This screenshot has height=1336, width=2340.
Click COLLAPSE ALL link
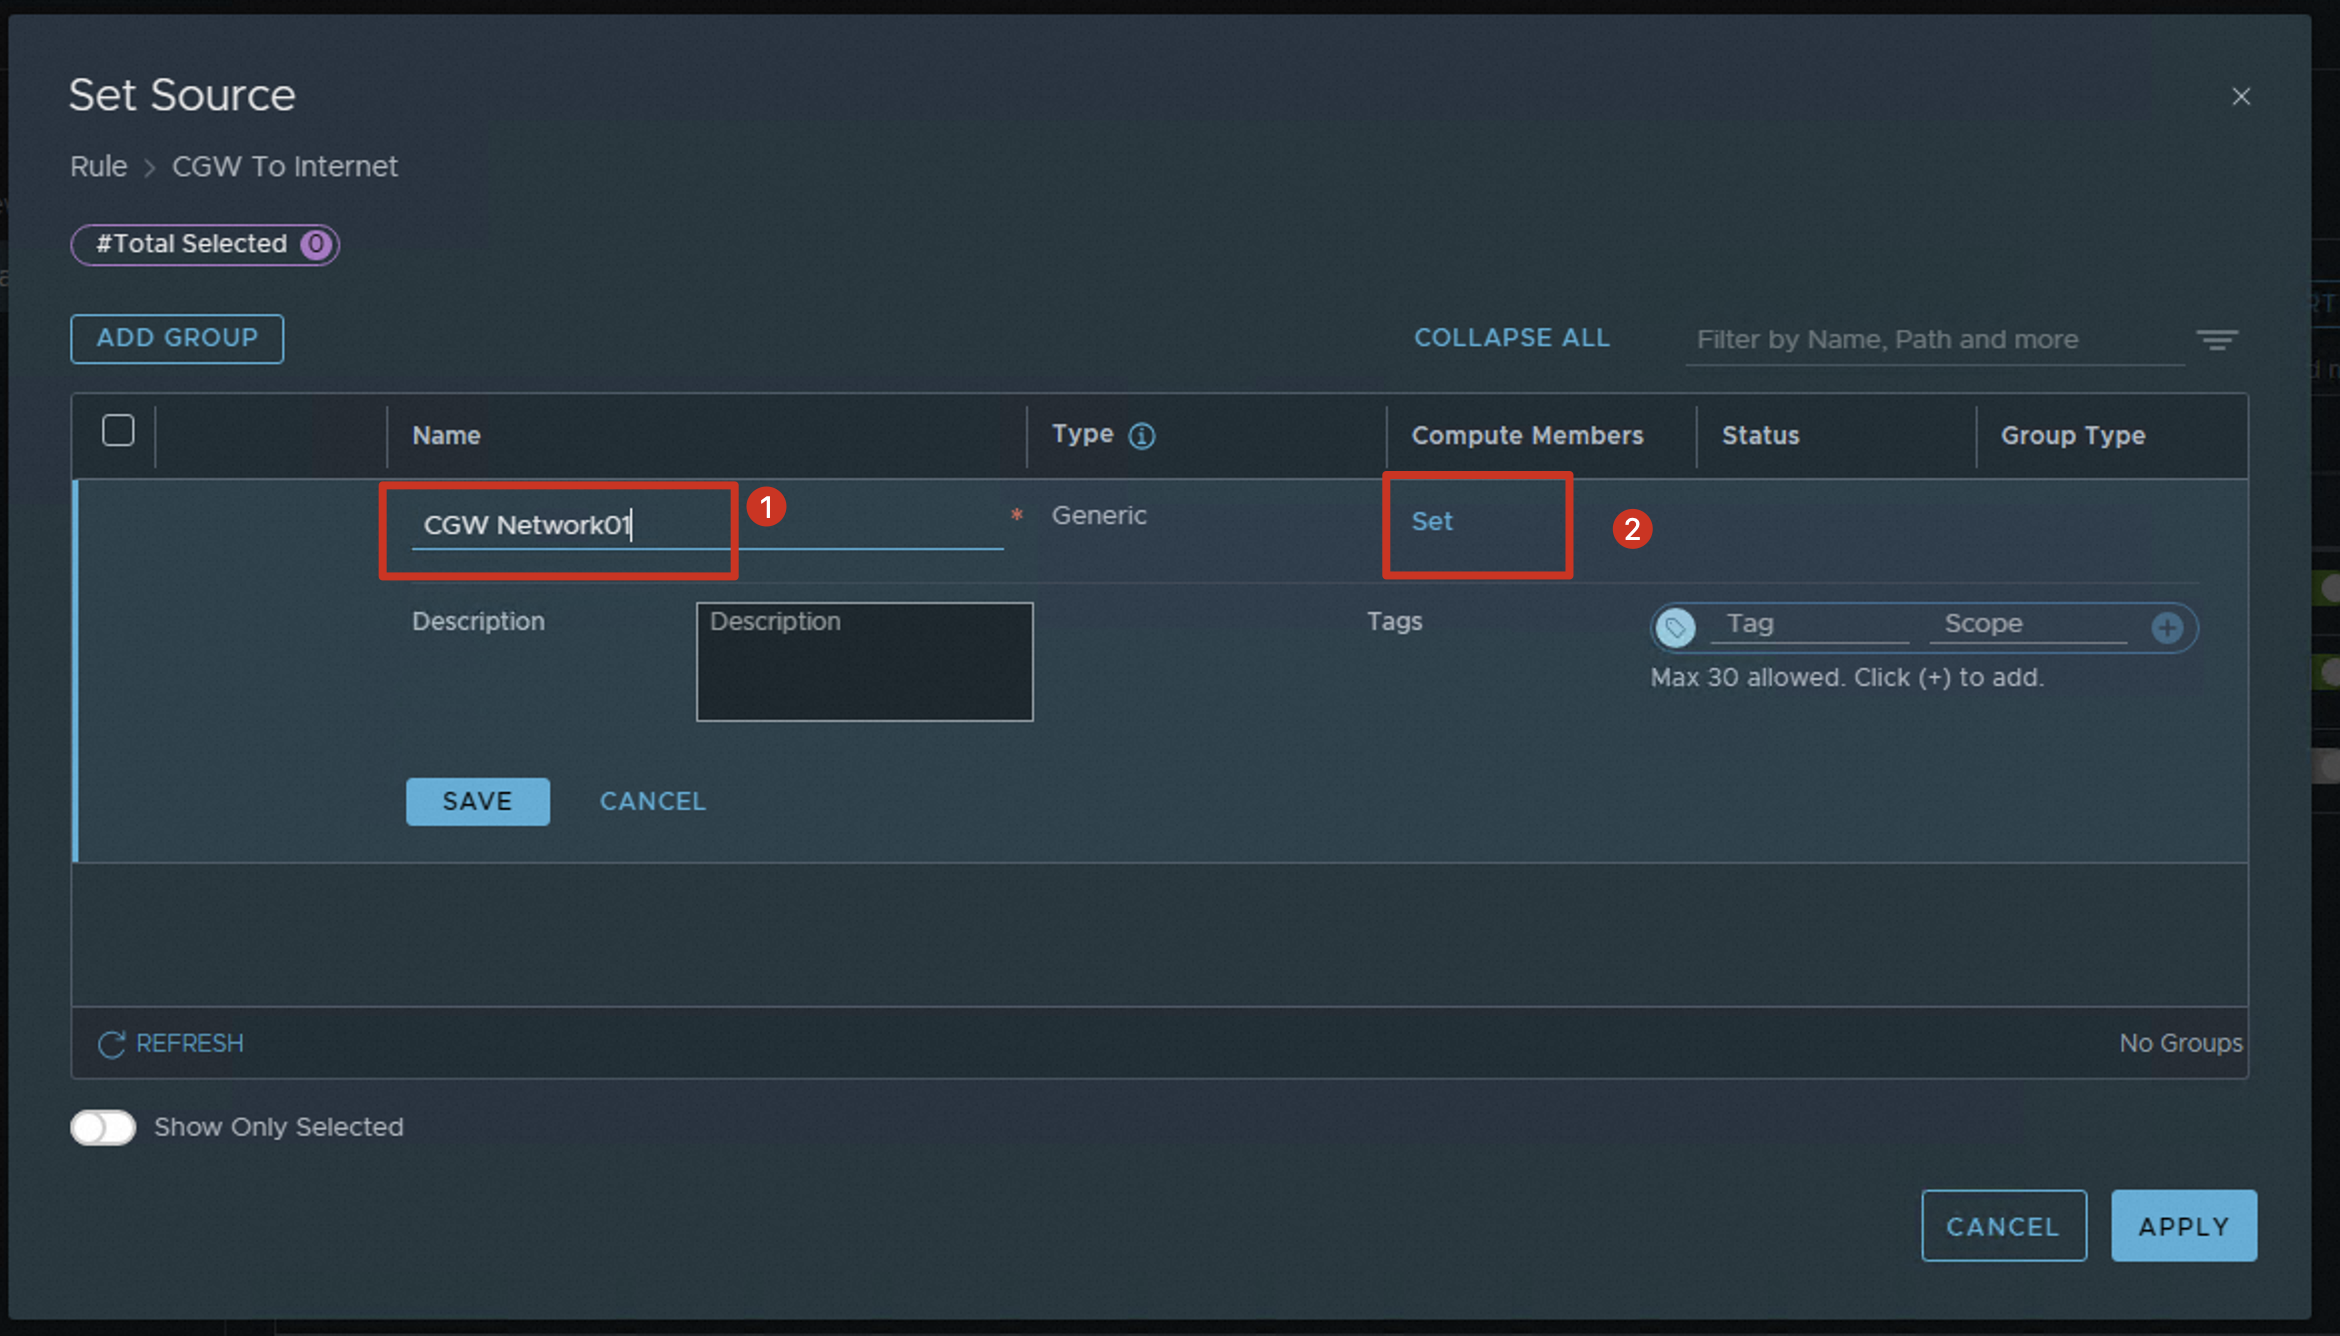click(x=1511, y=338)
